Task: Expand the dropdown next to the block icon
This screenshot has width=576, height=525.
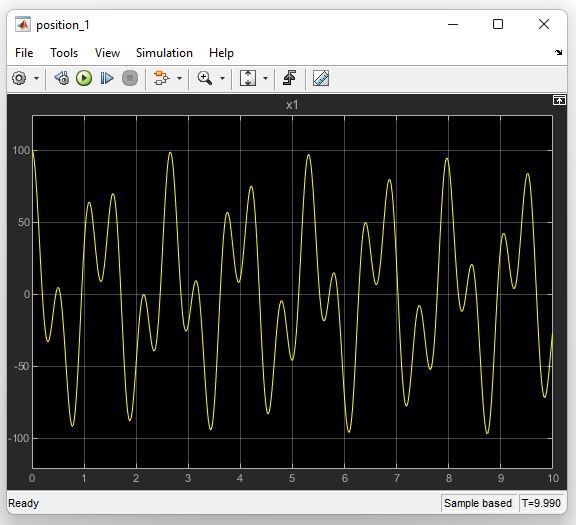Action: coord(179,78)
